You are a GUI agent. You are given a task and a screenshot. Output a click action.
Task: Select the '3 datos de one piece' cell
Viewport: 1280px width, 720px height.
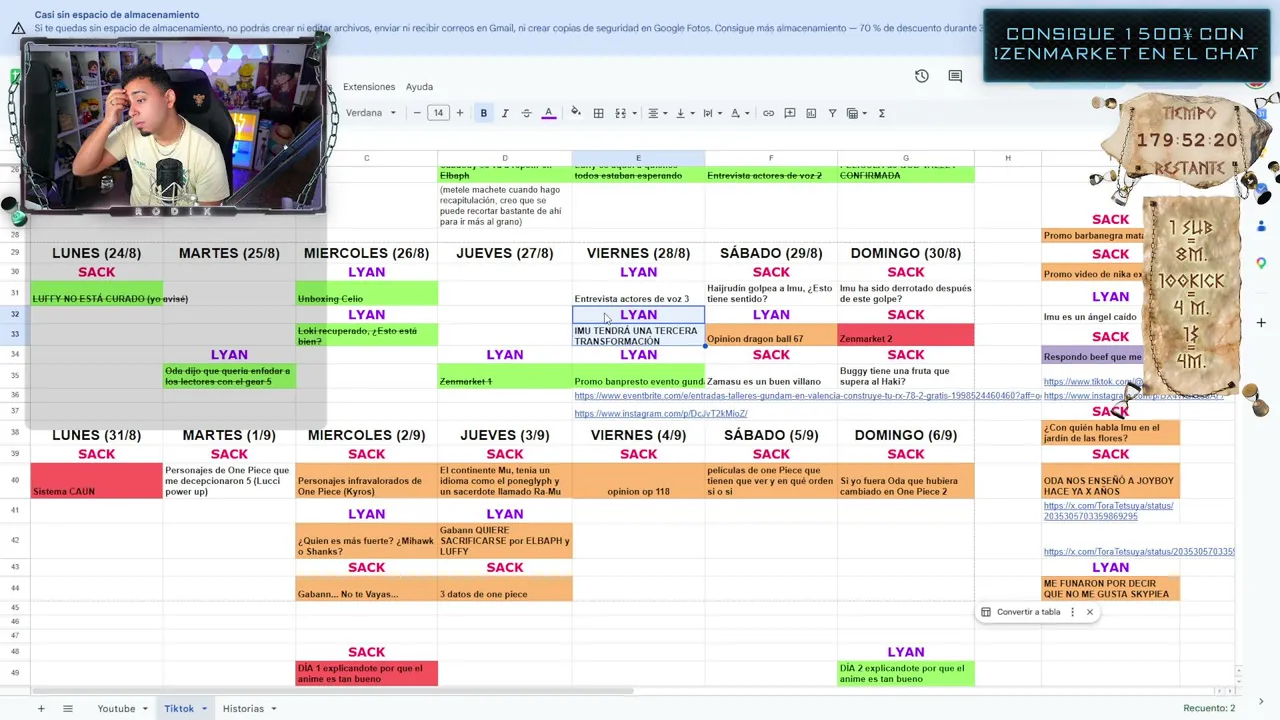[x=505, y=590]
